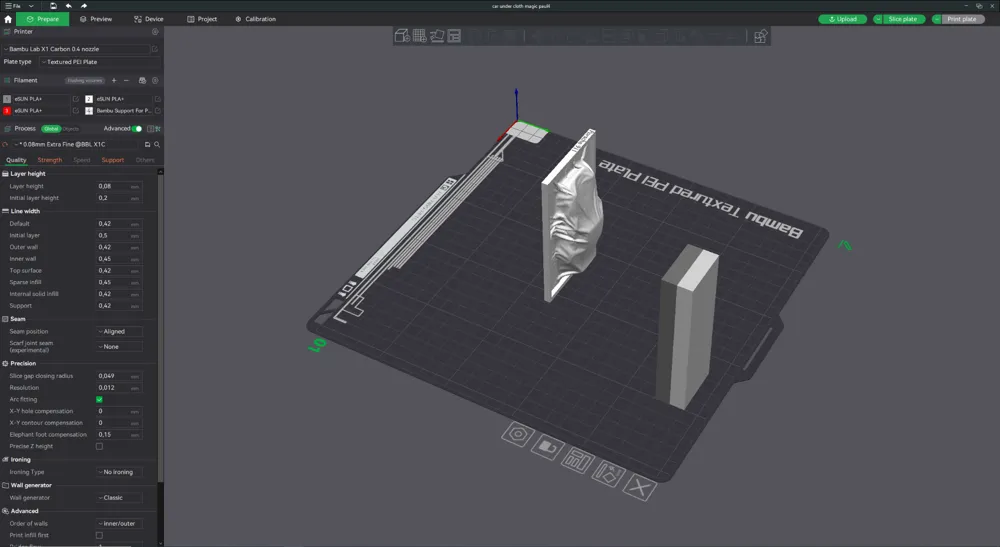Redo the action with the forward arrow

click(x=84, y=6)
